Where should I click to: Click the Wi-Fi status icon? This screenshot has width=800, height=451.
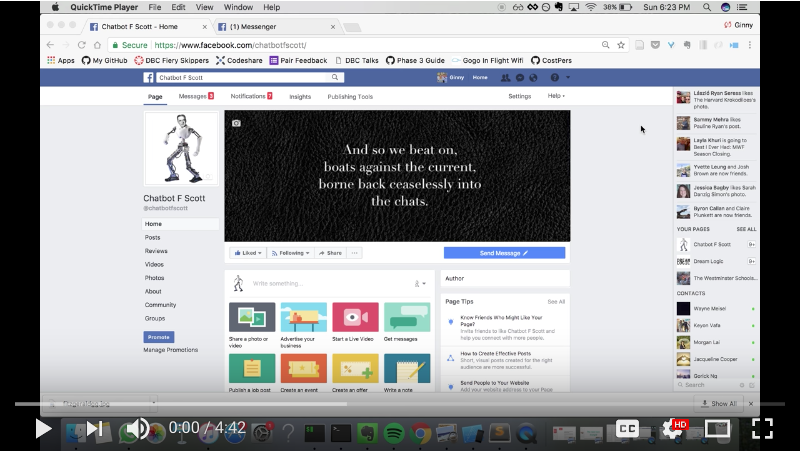point(591,7)
